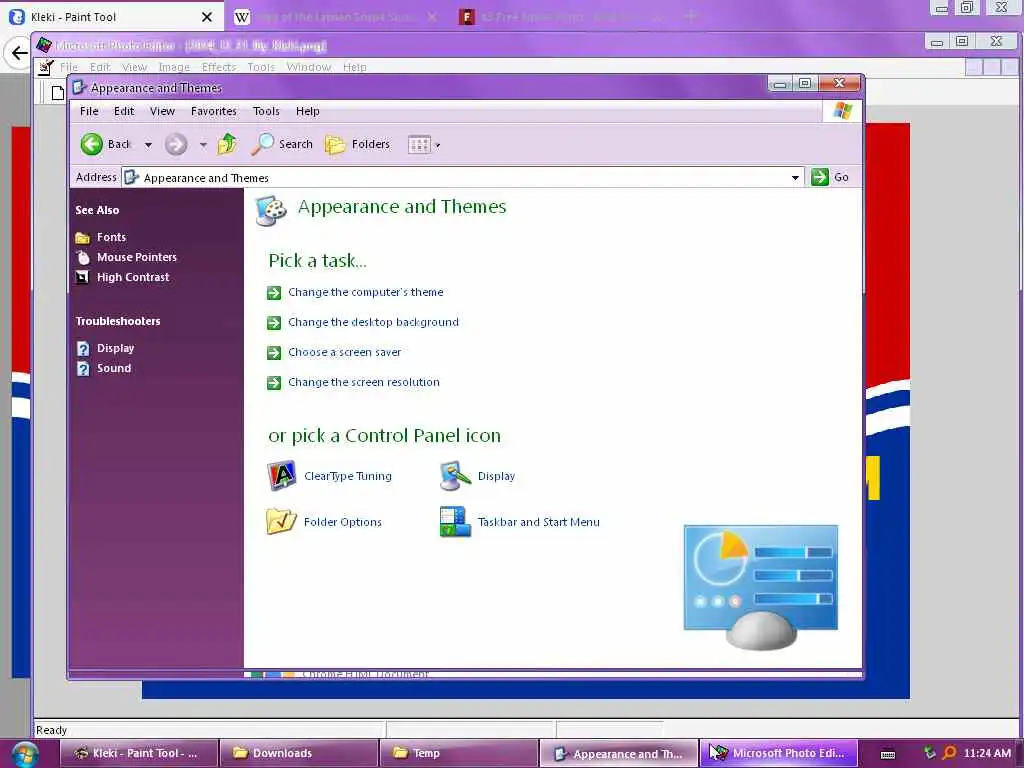The width and height of the screenshot is (1024, 768).
Task: Click the browser back arrow in Kleki window
Action: 19,53
